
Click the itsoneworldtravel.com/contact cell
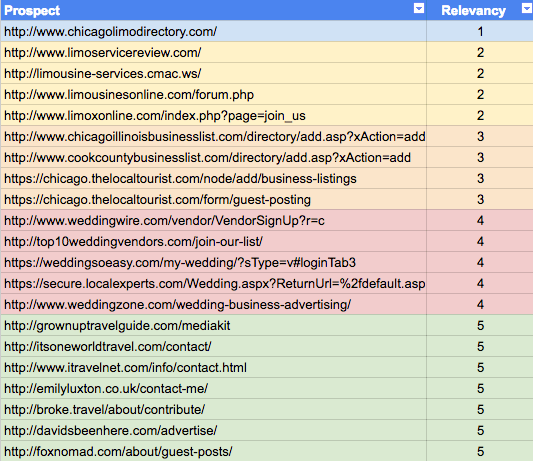(213, 347)
